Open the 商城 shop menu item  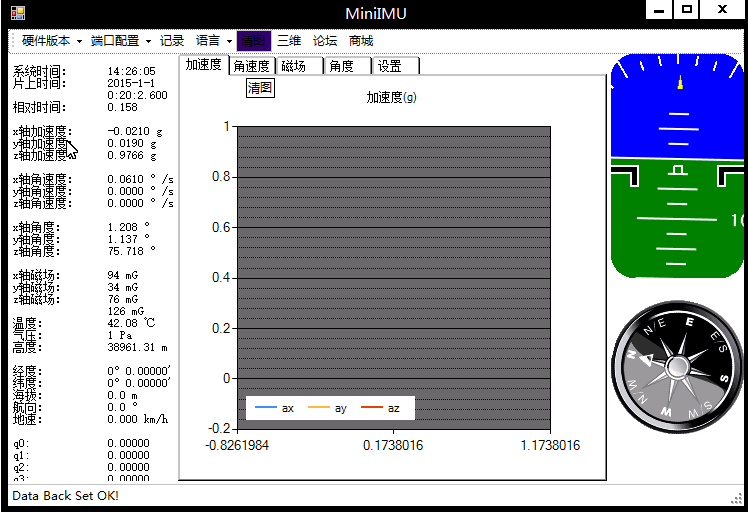tap(361, 41)
